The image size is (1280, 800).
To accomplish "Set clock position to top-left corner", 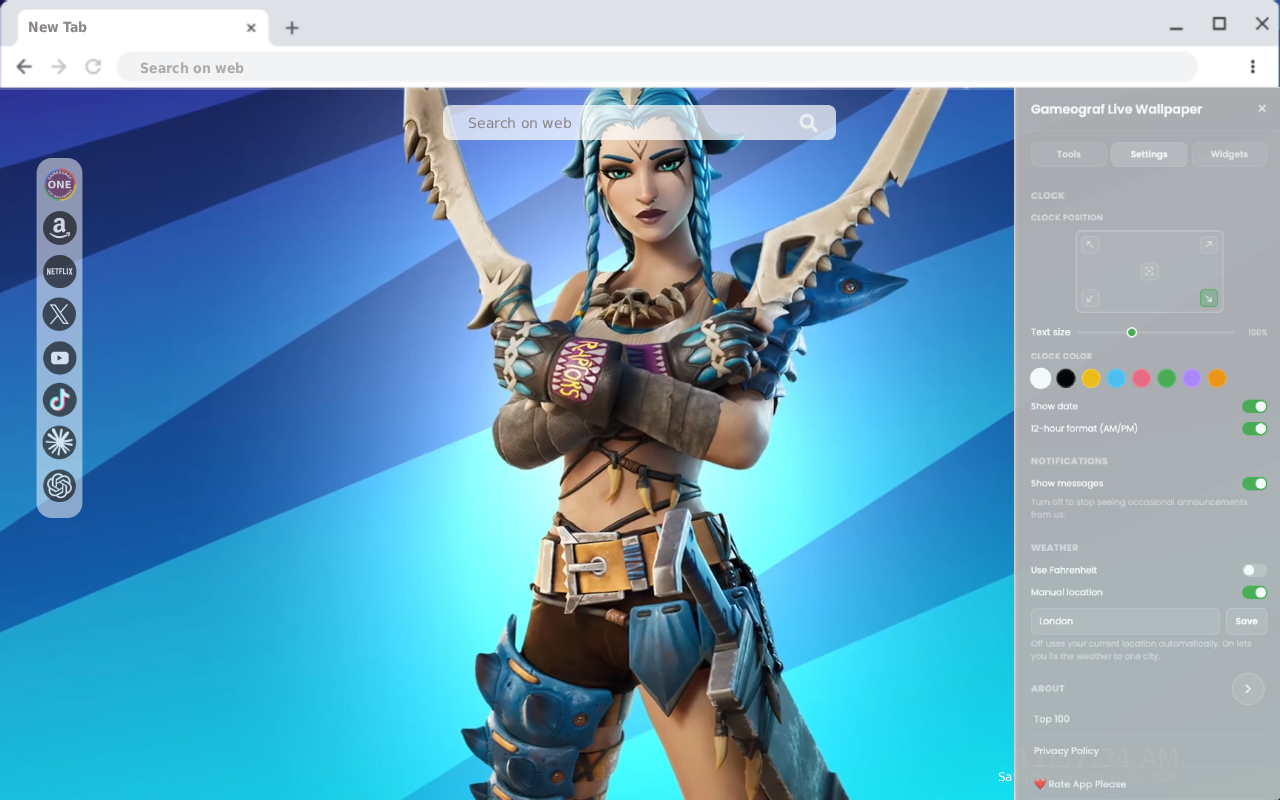I will point(1090,245).
